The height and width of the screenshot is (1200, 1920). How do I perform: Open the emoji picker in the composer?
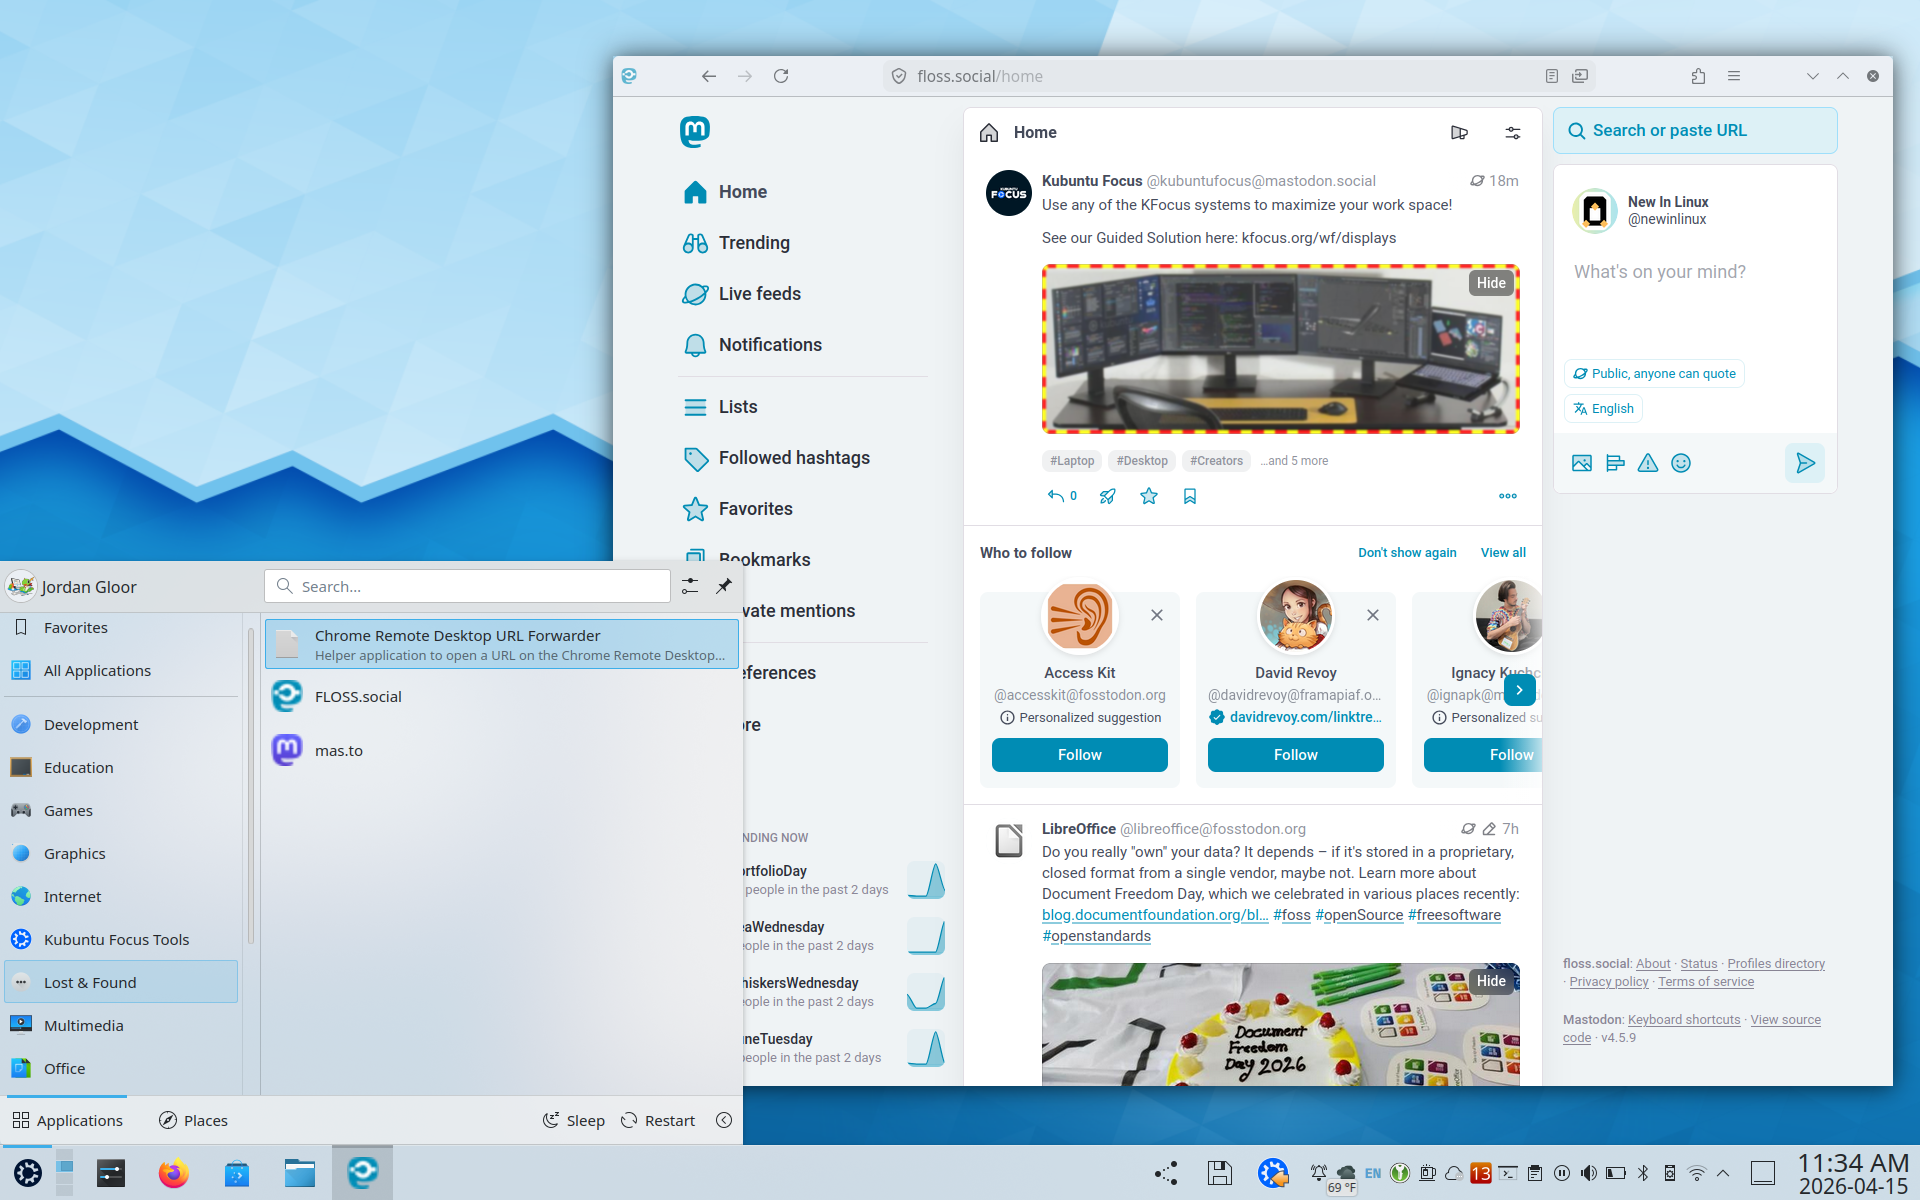tap(1681, 463)
